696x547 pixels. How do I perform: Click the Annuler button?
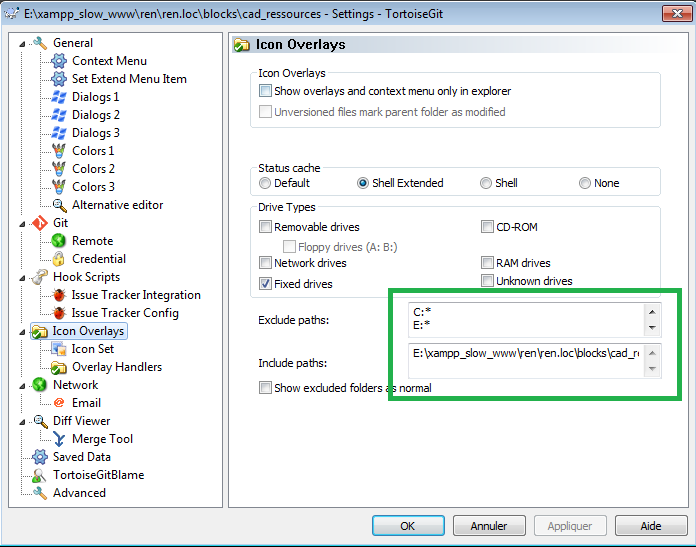click(x=488, y=525)
